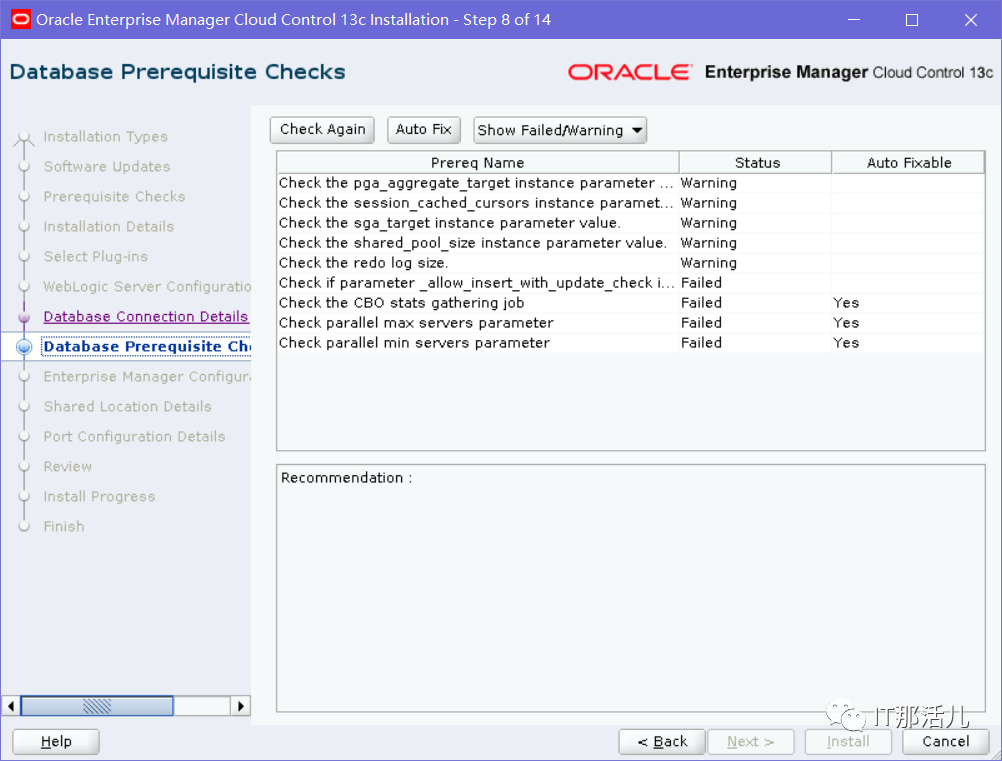Minimize the installer window
Viewport: 1002px width, 761px height.
(x=854, y=20)
